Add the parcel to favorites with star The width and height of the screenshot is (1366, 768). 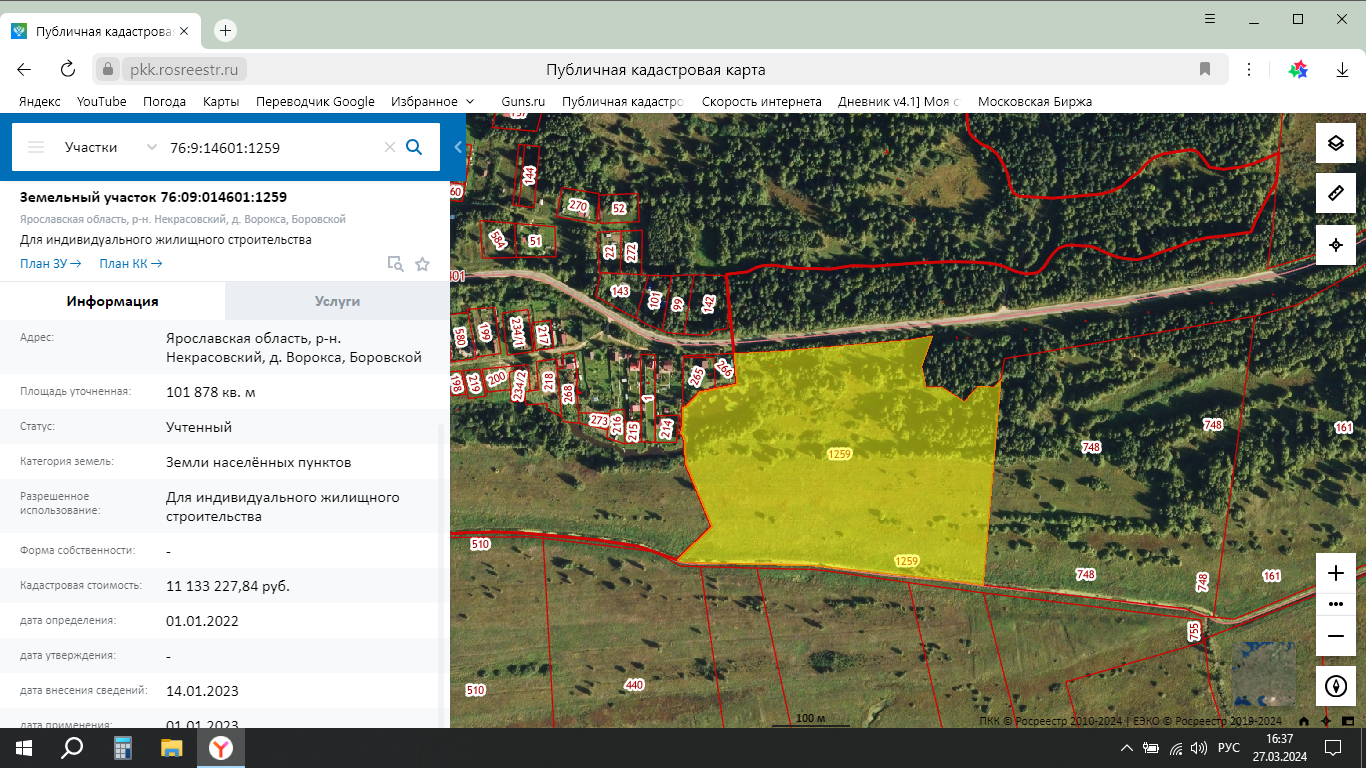[x=422, y=264]
